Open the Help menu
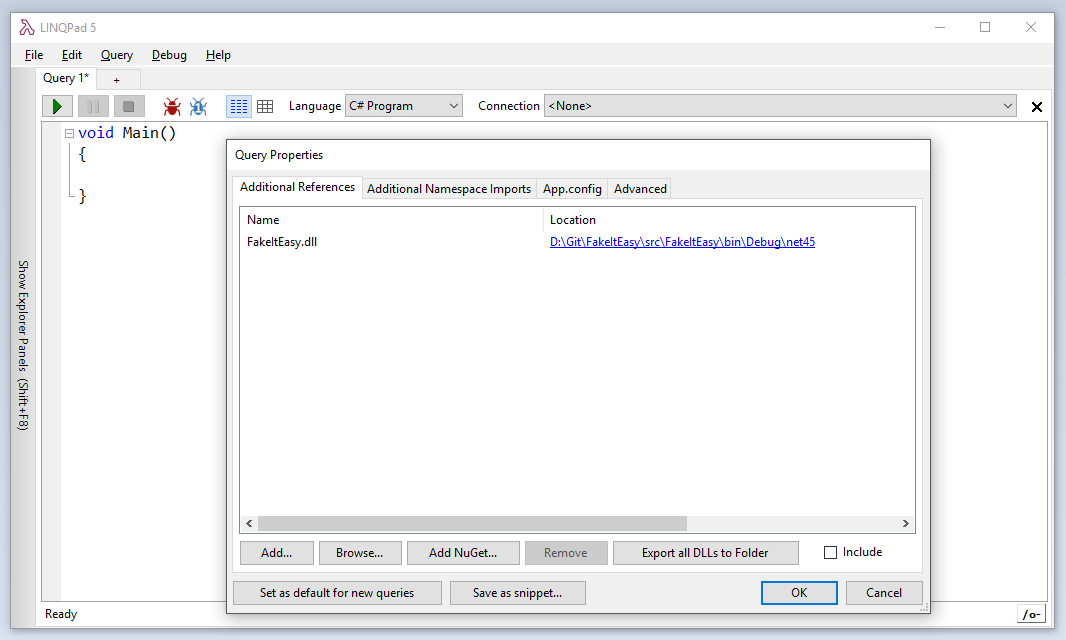 tap(218, 55)
